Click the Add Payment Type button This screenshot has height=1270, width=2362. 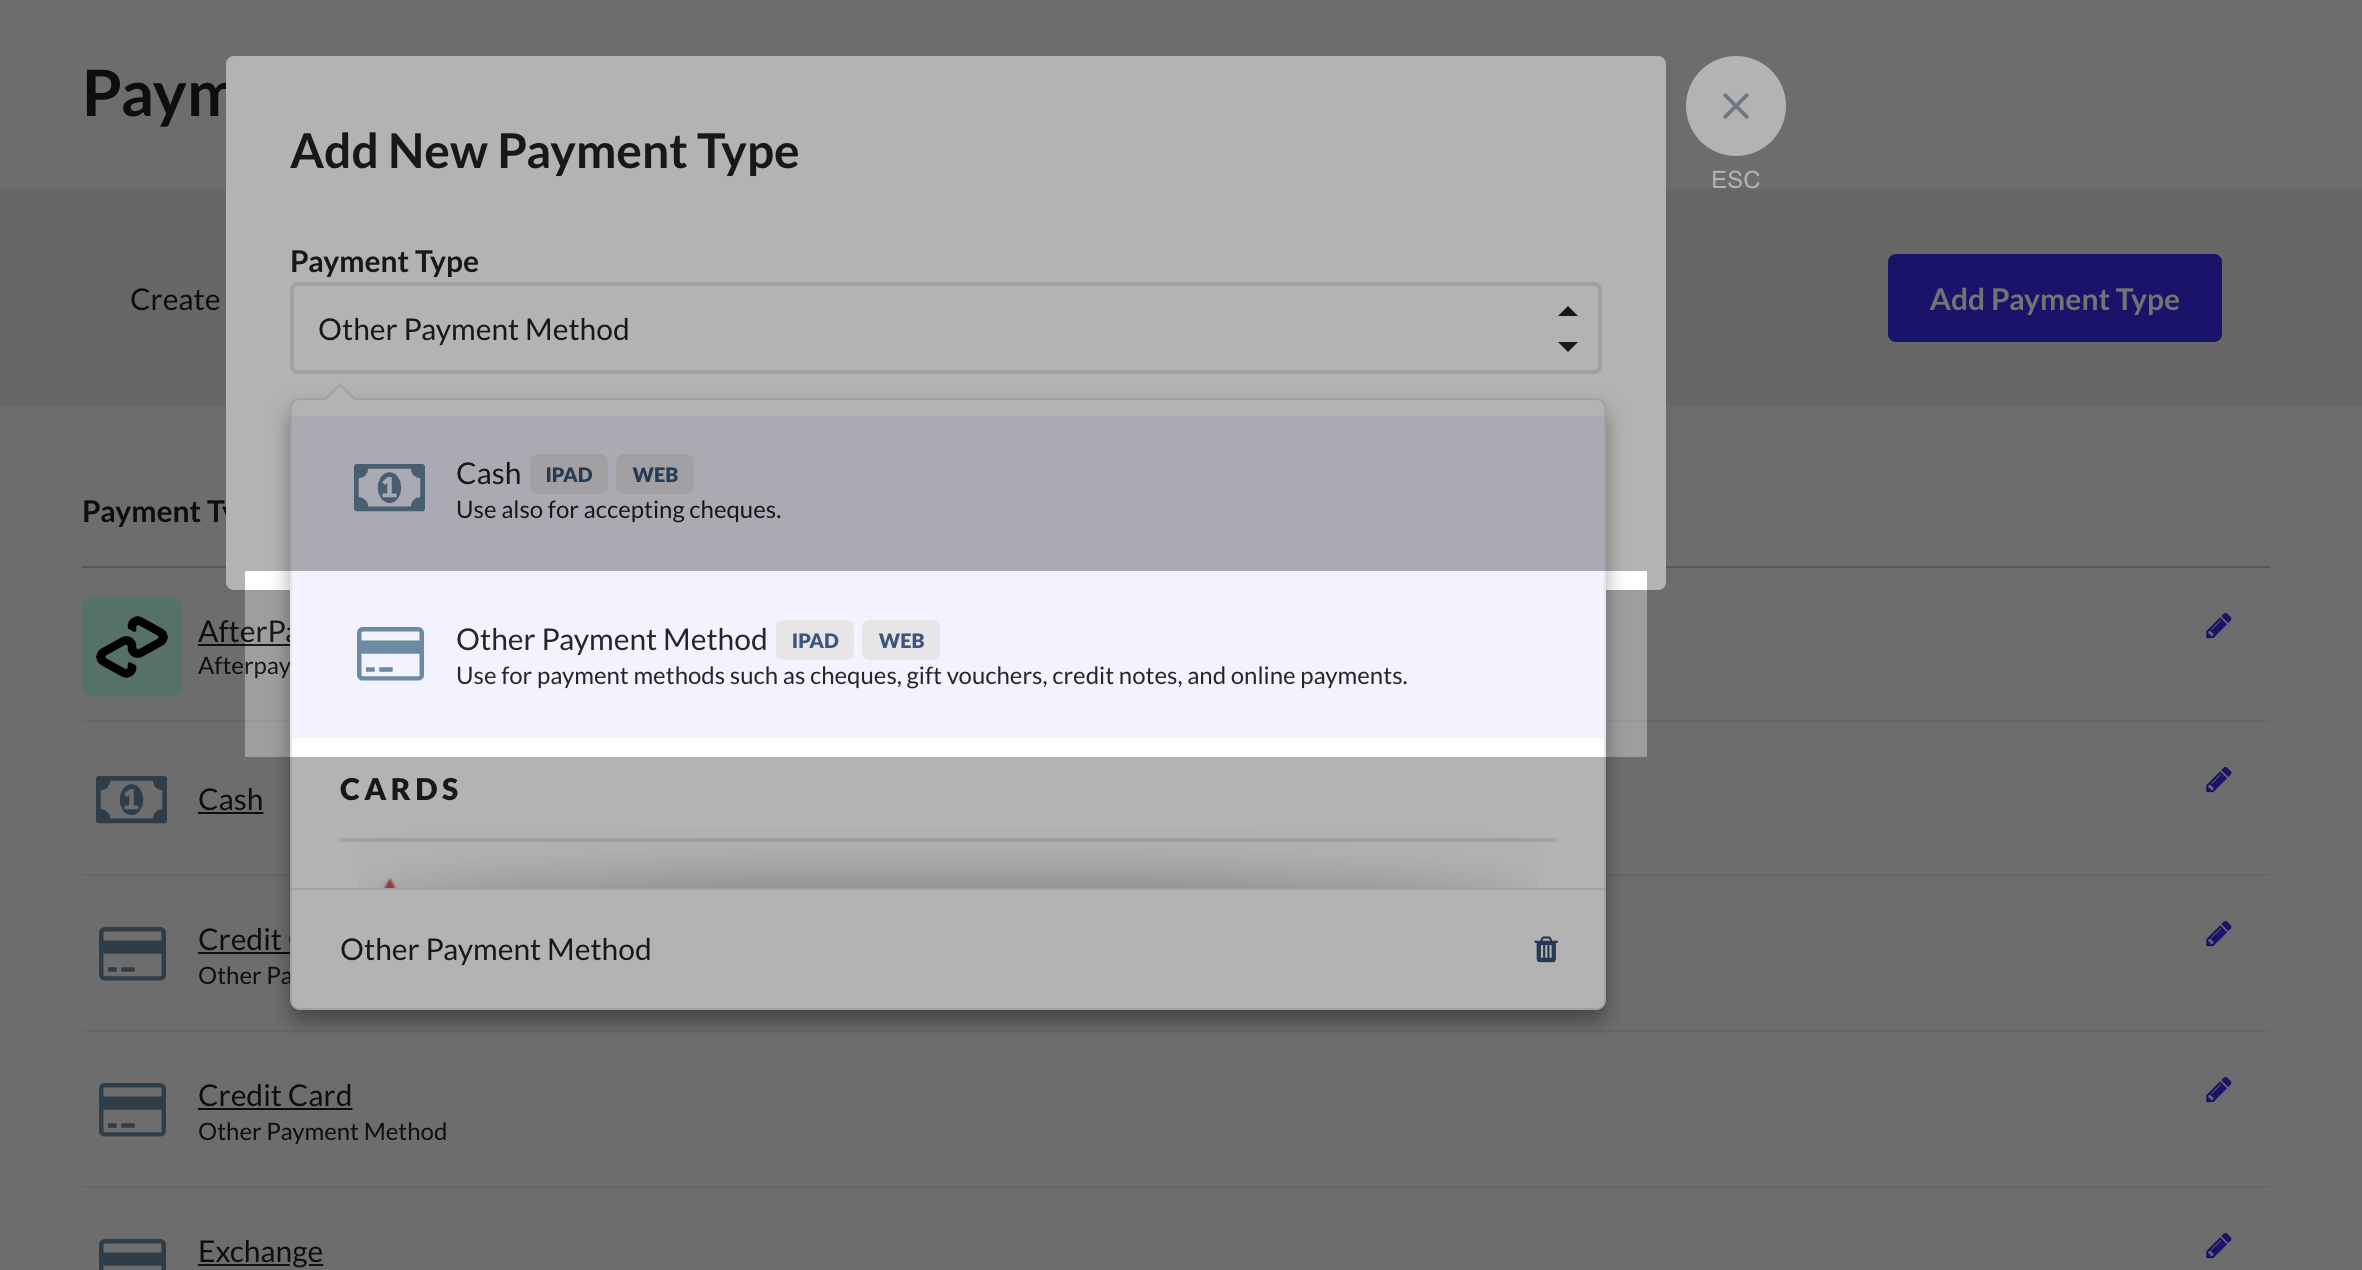tap(2054, 298)
